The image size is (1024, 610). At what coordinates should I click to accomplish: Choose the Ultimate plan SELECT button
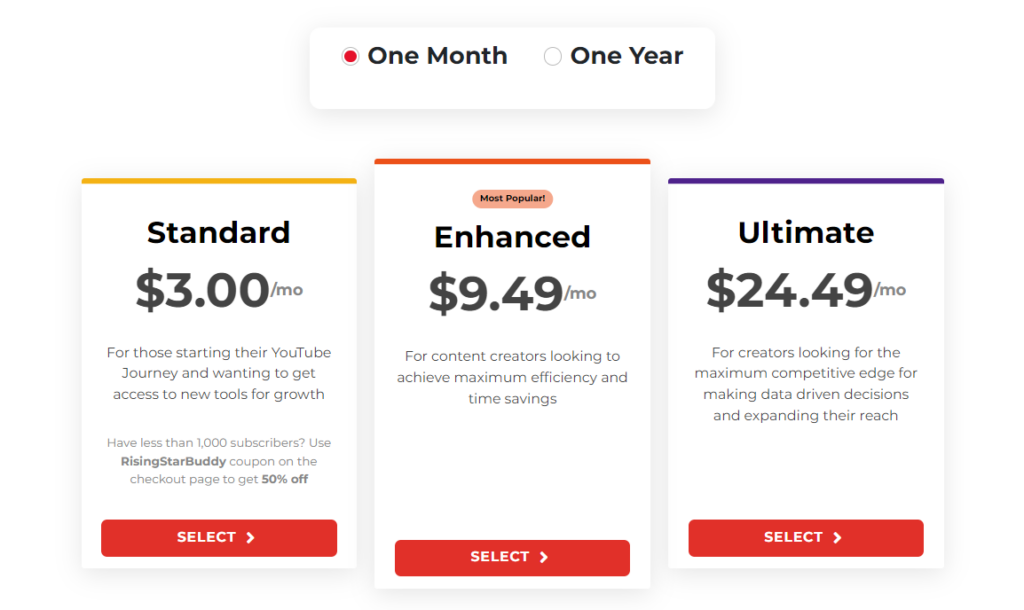pos(806,538)
